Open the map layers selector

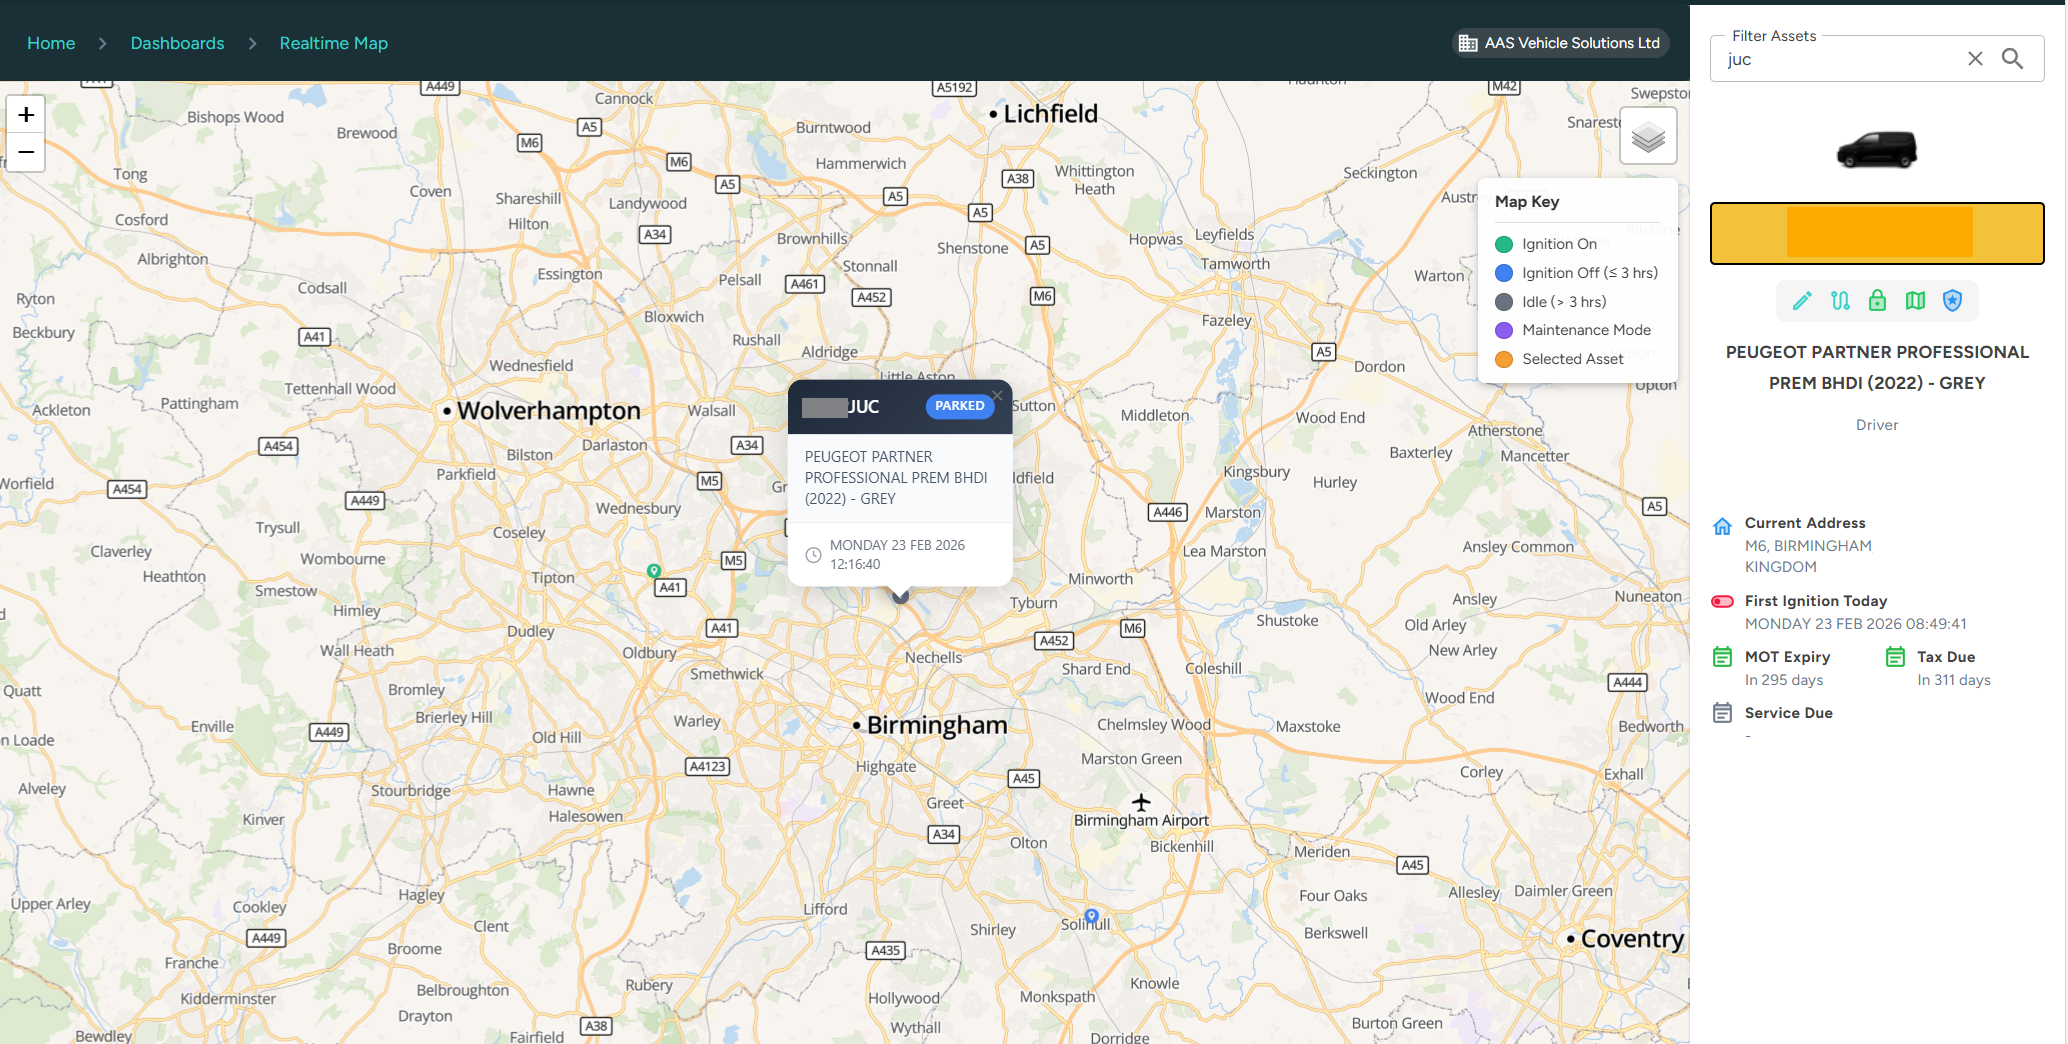coord(1648,137)
